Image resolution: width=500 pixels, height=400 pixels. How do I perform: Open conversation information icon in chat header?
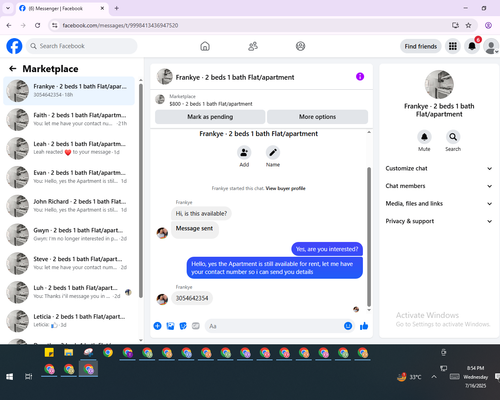click(x=360, y=77)
